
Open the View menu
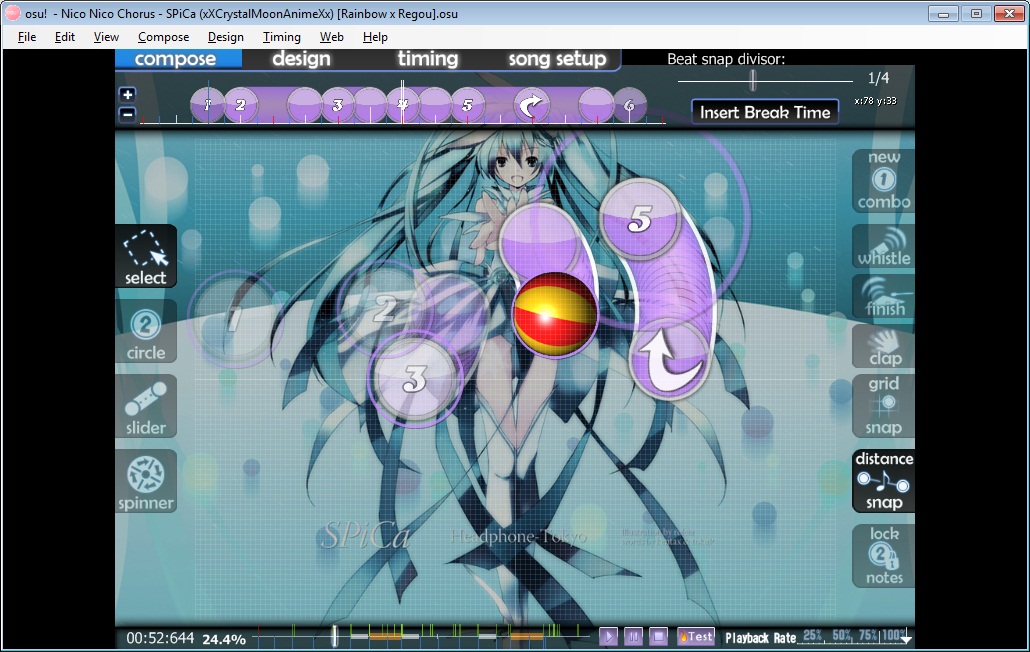106,37
